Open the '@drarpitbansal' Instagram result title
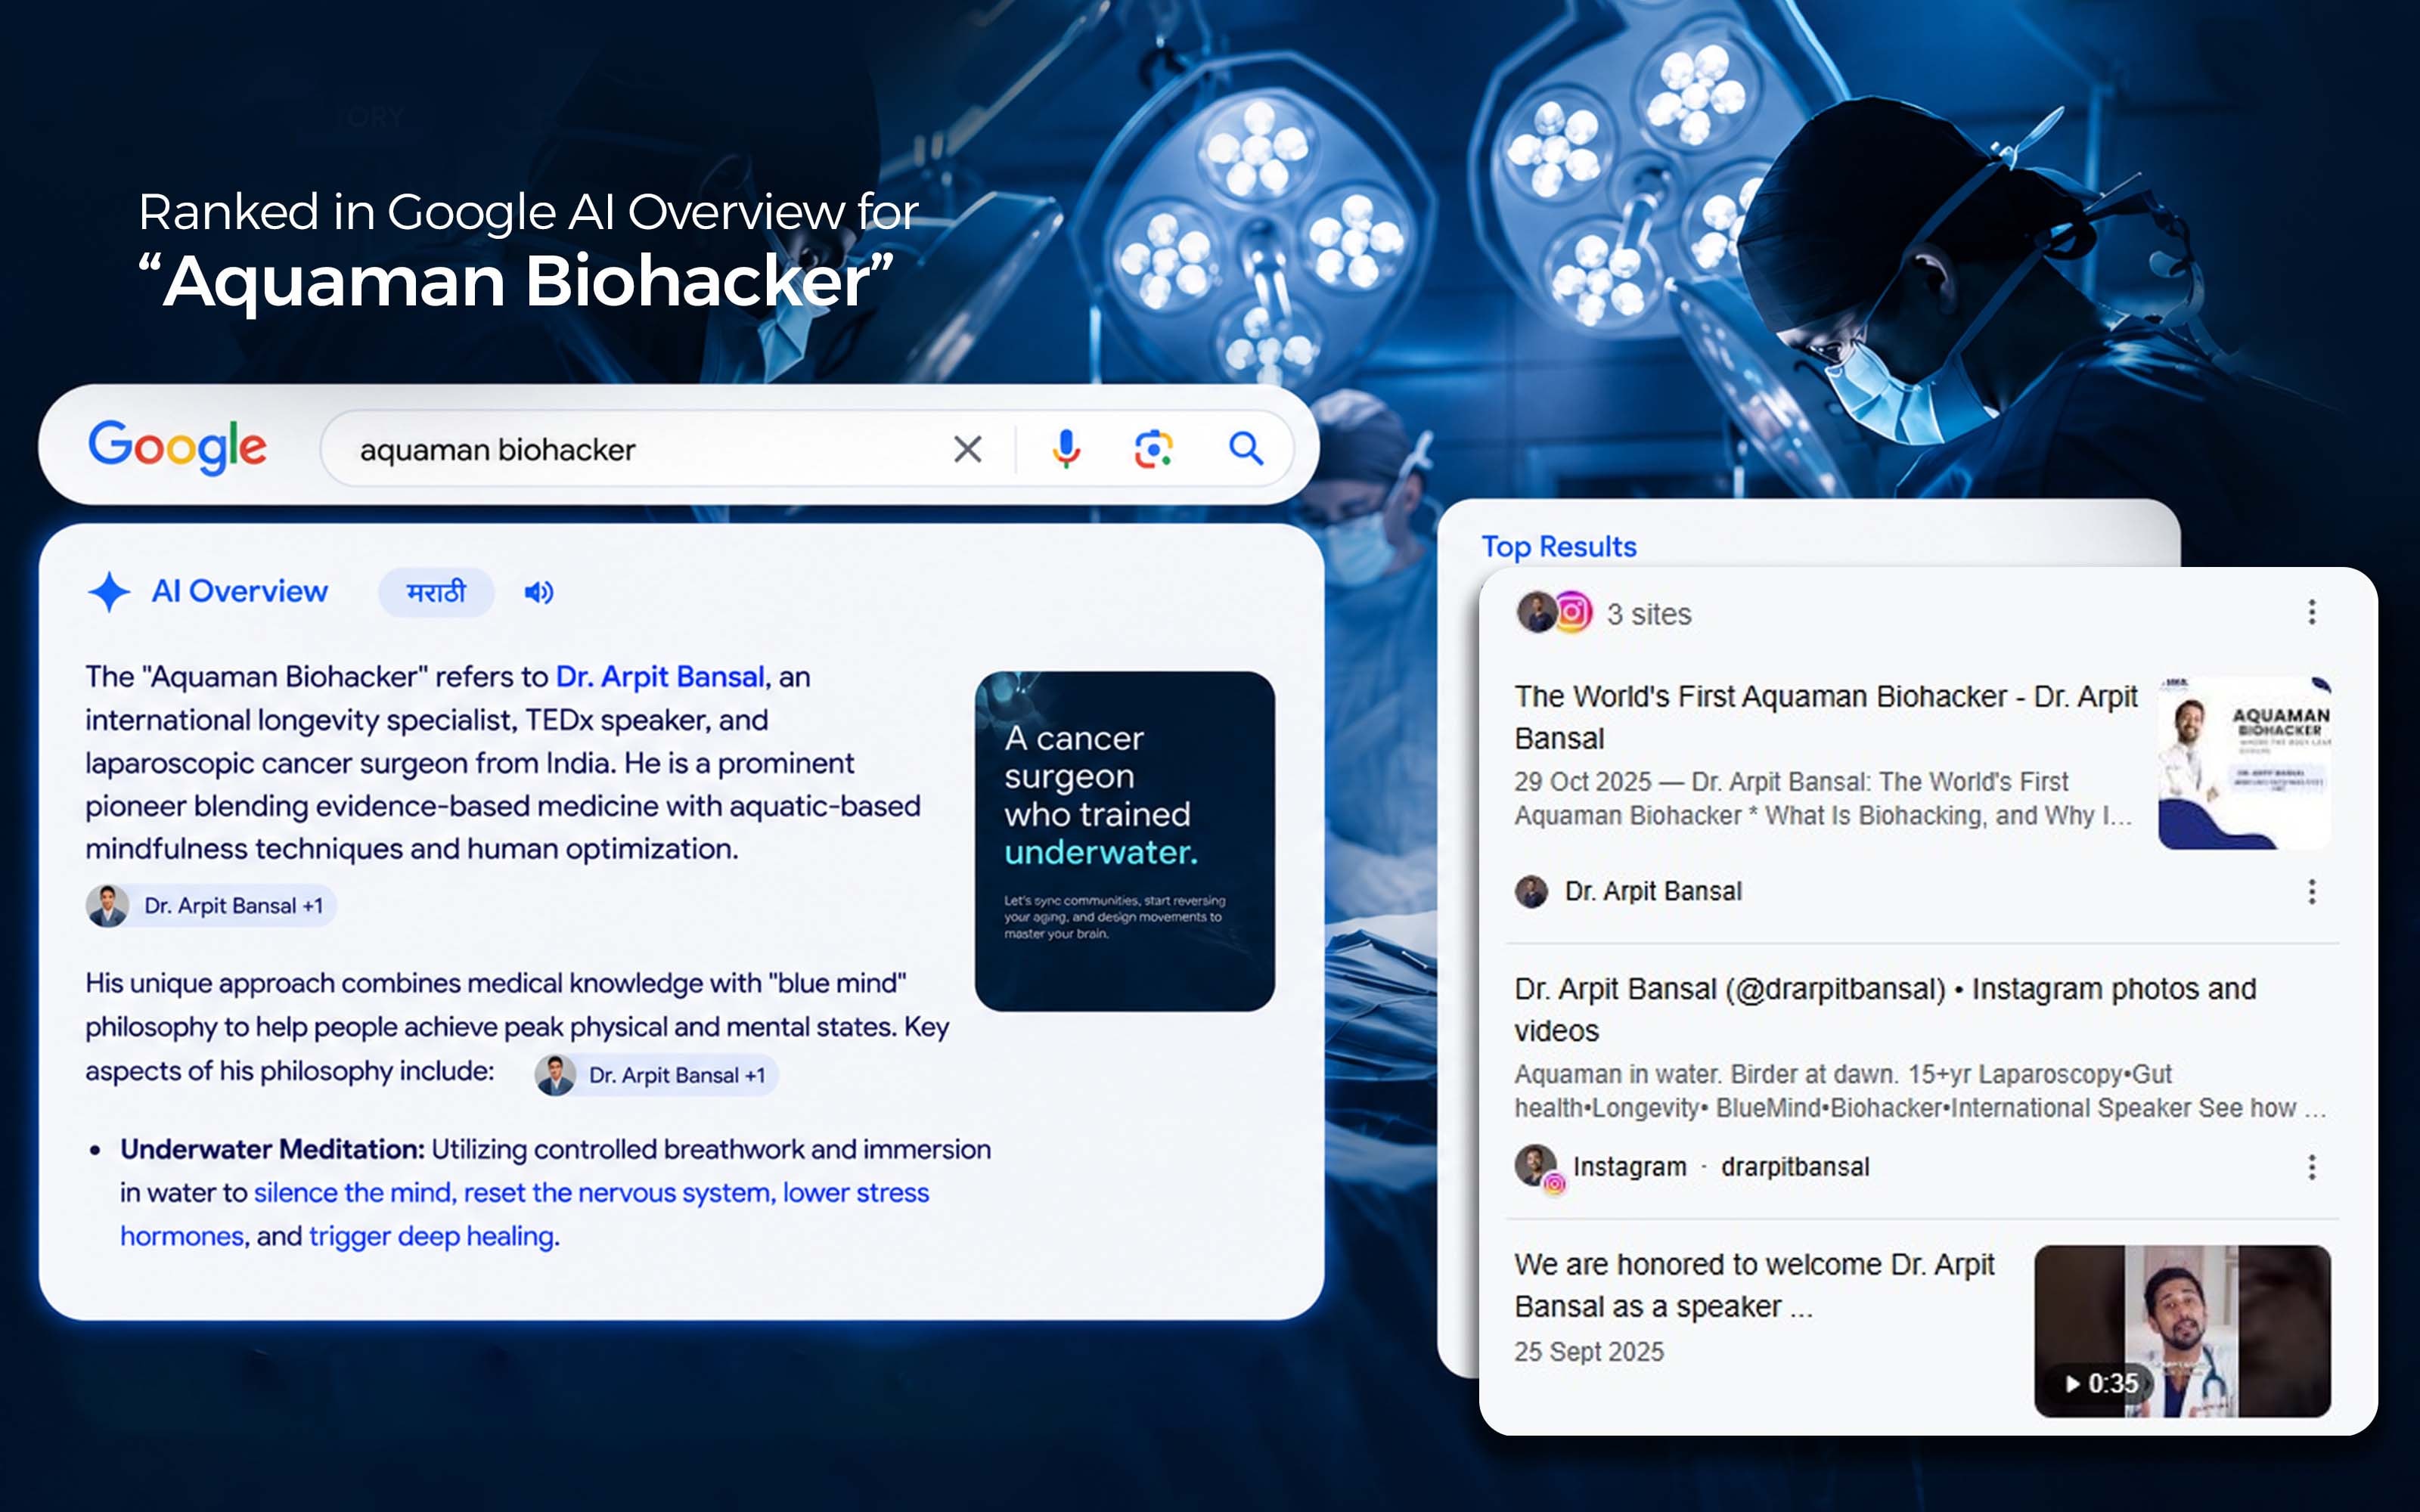The image size is (2420, 1512). (x=1885, y=1009)
